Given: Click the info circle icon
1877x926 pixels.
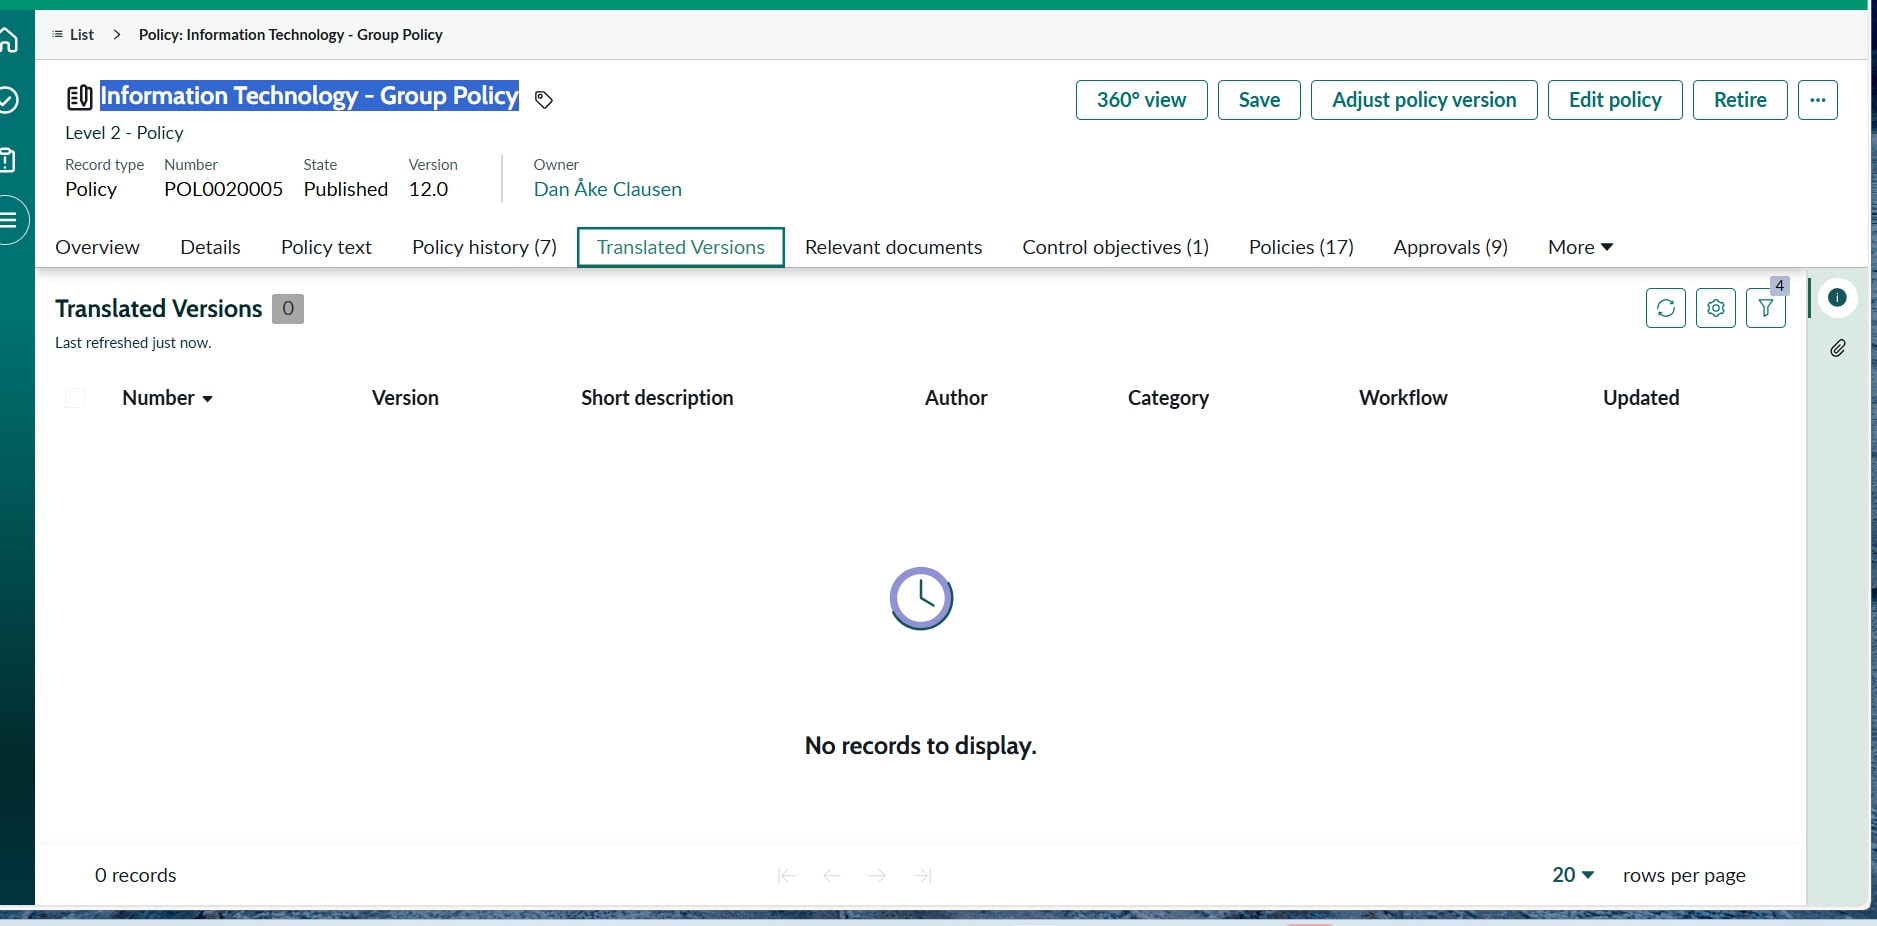Looking at the screenshot, I should (1837, 298).
